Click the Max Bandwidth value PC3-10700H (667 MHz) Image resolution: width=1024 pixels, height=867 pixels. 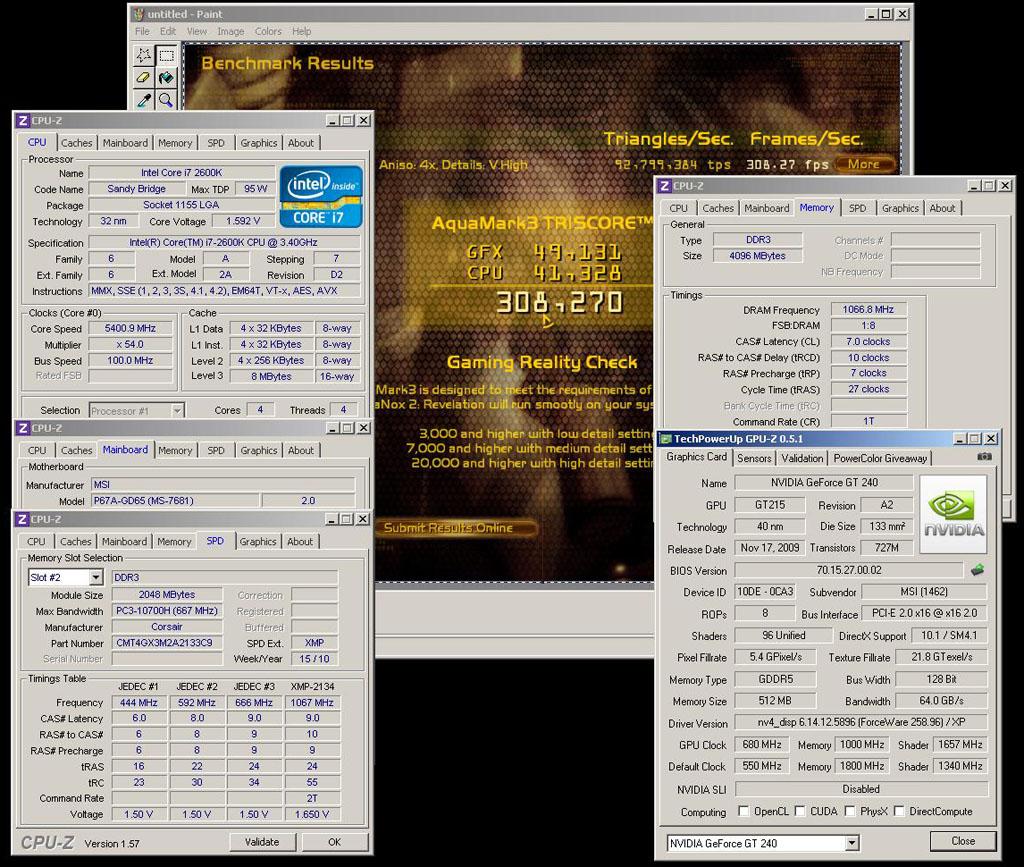pyautogui.click(x=167, y=611)
